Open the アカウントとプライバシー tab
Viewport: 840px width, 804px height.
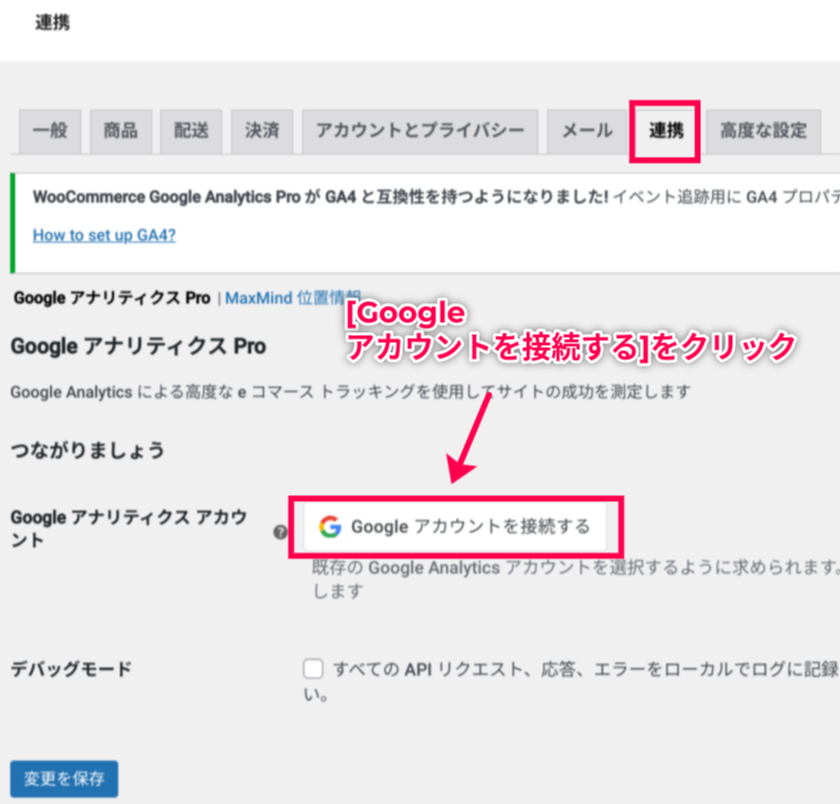point(420,131)
